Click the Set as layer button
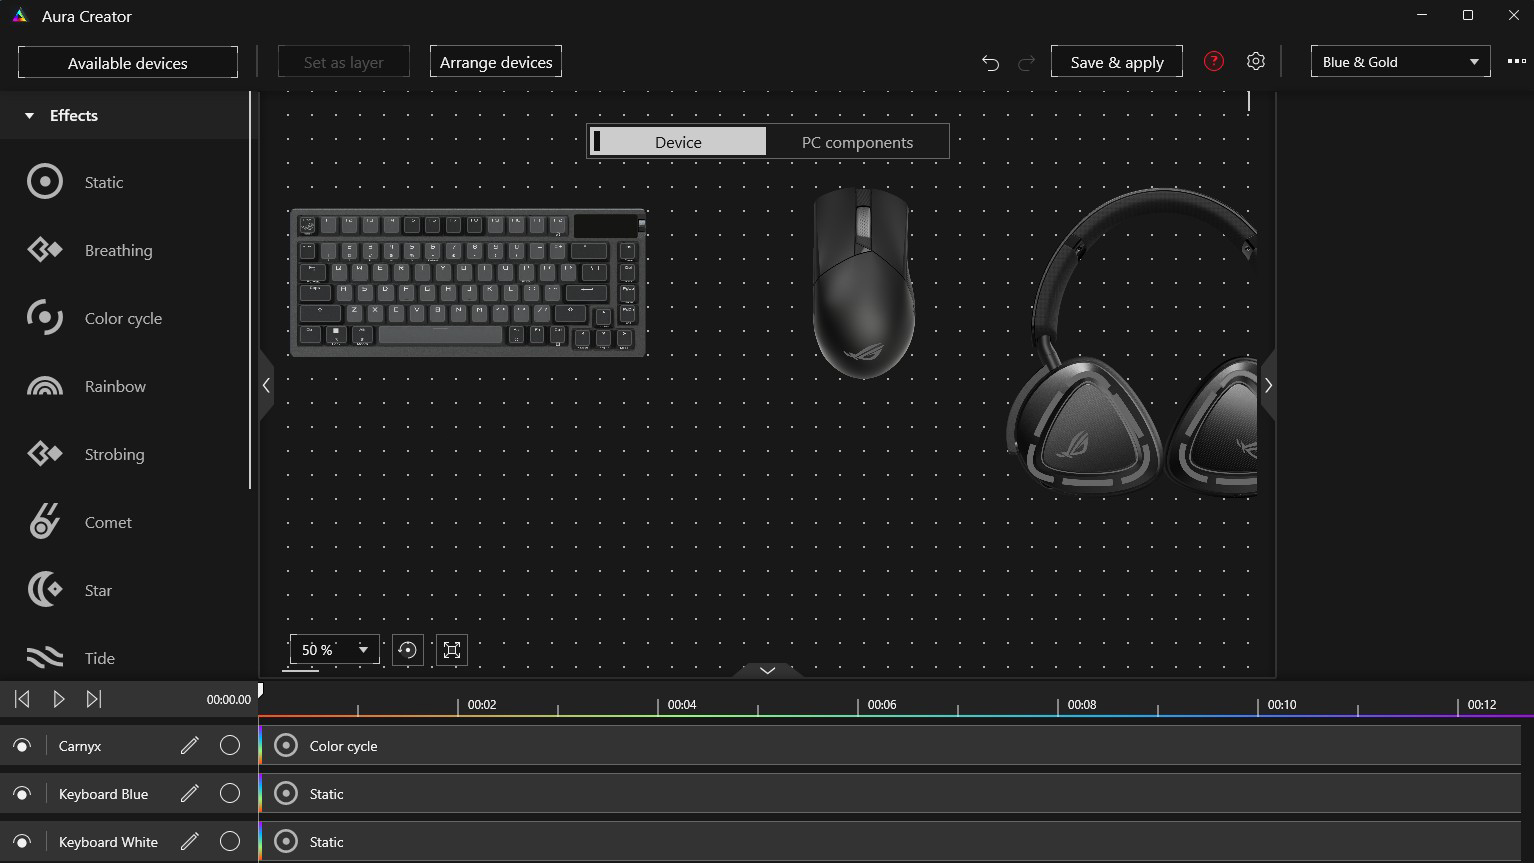Viewport: 1534px width, 863px height. (344, 61)
